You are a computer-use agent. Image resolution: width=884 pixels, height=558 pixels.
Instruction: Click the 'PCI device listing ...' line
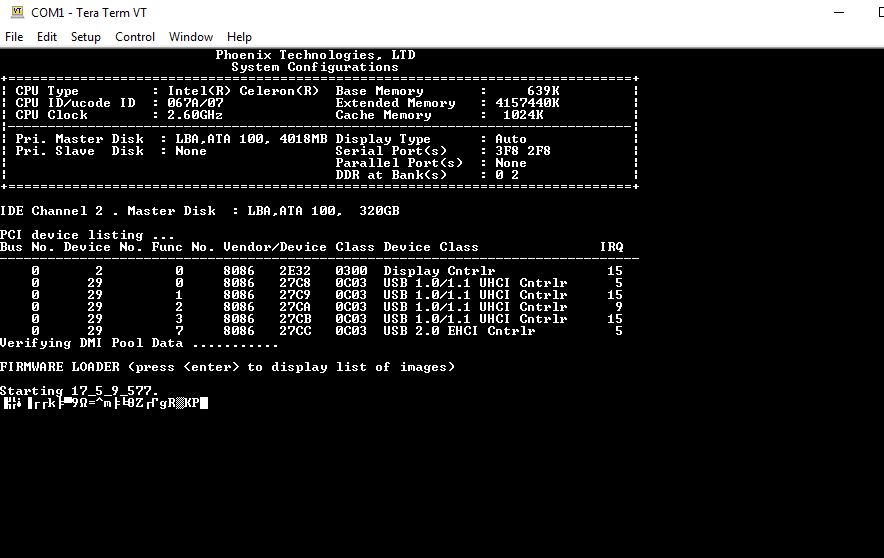tap(87, 235)
